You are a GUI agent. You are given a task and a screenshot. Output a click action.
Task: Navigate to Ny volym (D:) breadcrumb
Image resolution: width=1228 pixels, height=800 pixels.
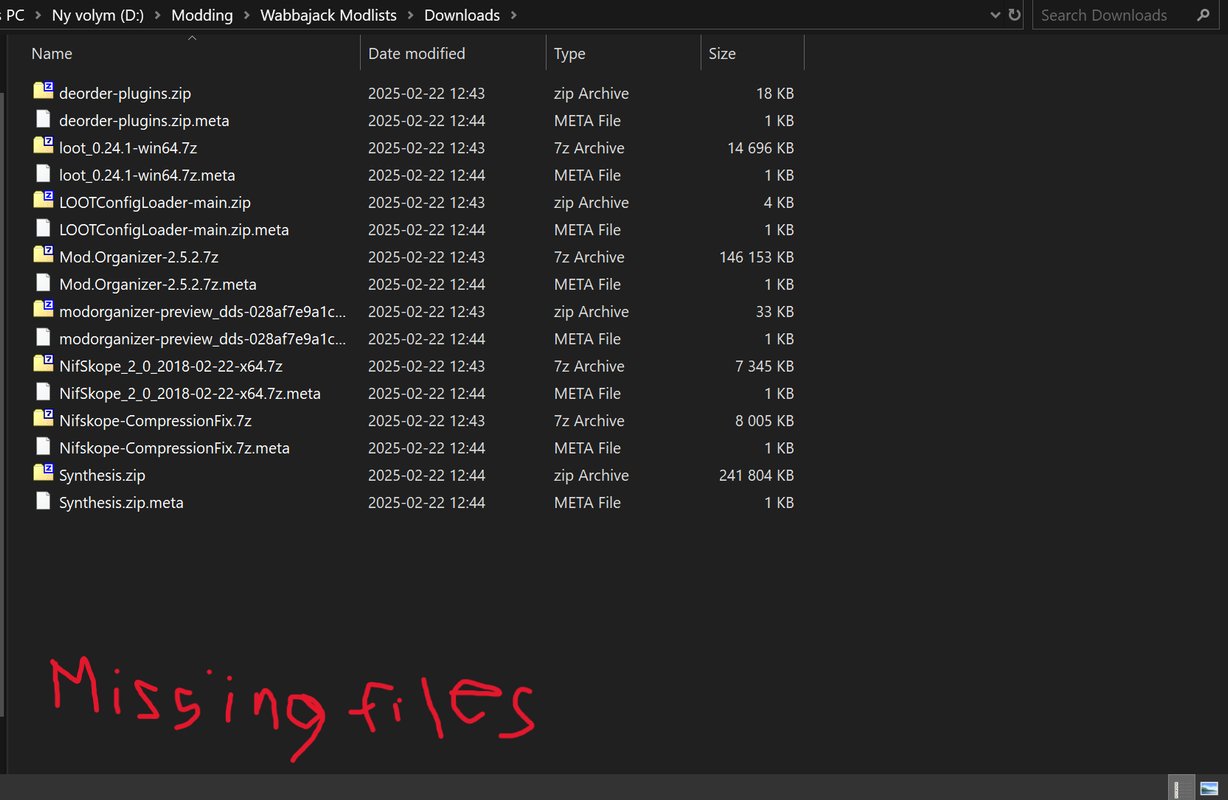coord(98,15)
